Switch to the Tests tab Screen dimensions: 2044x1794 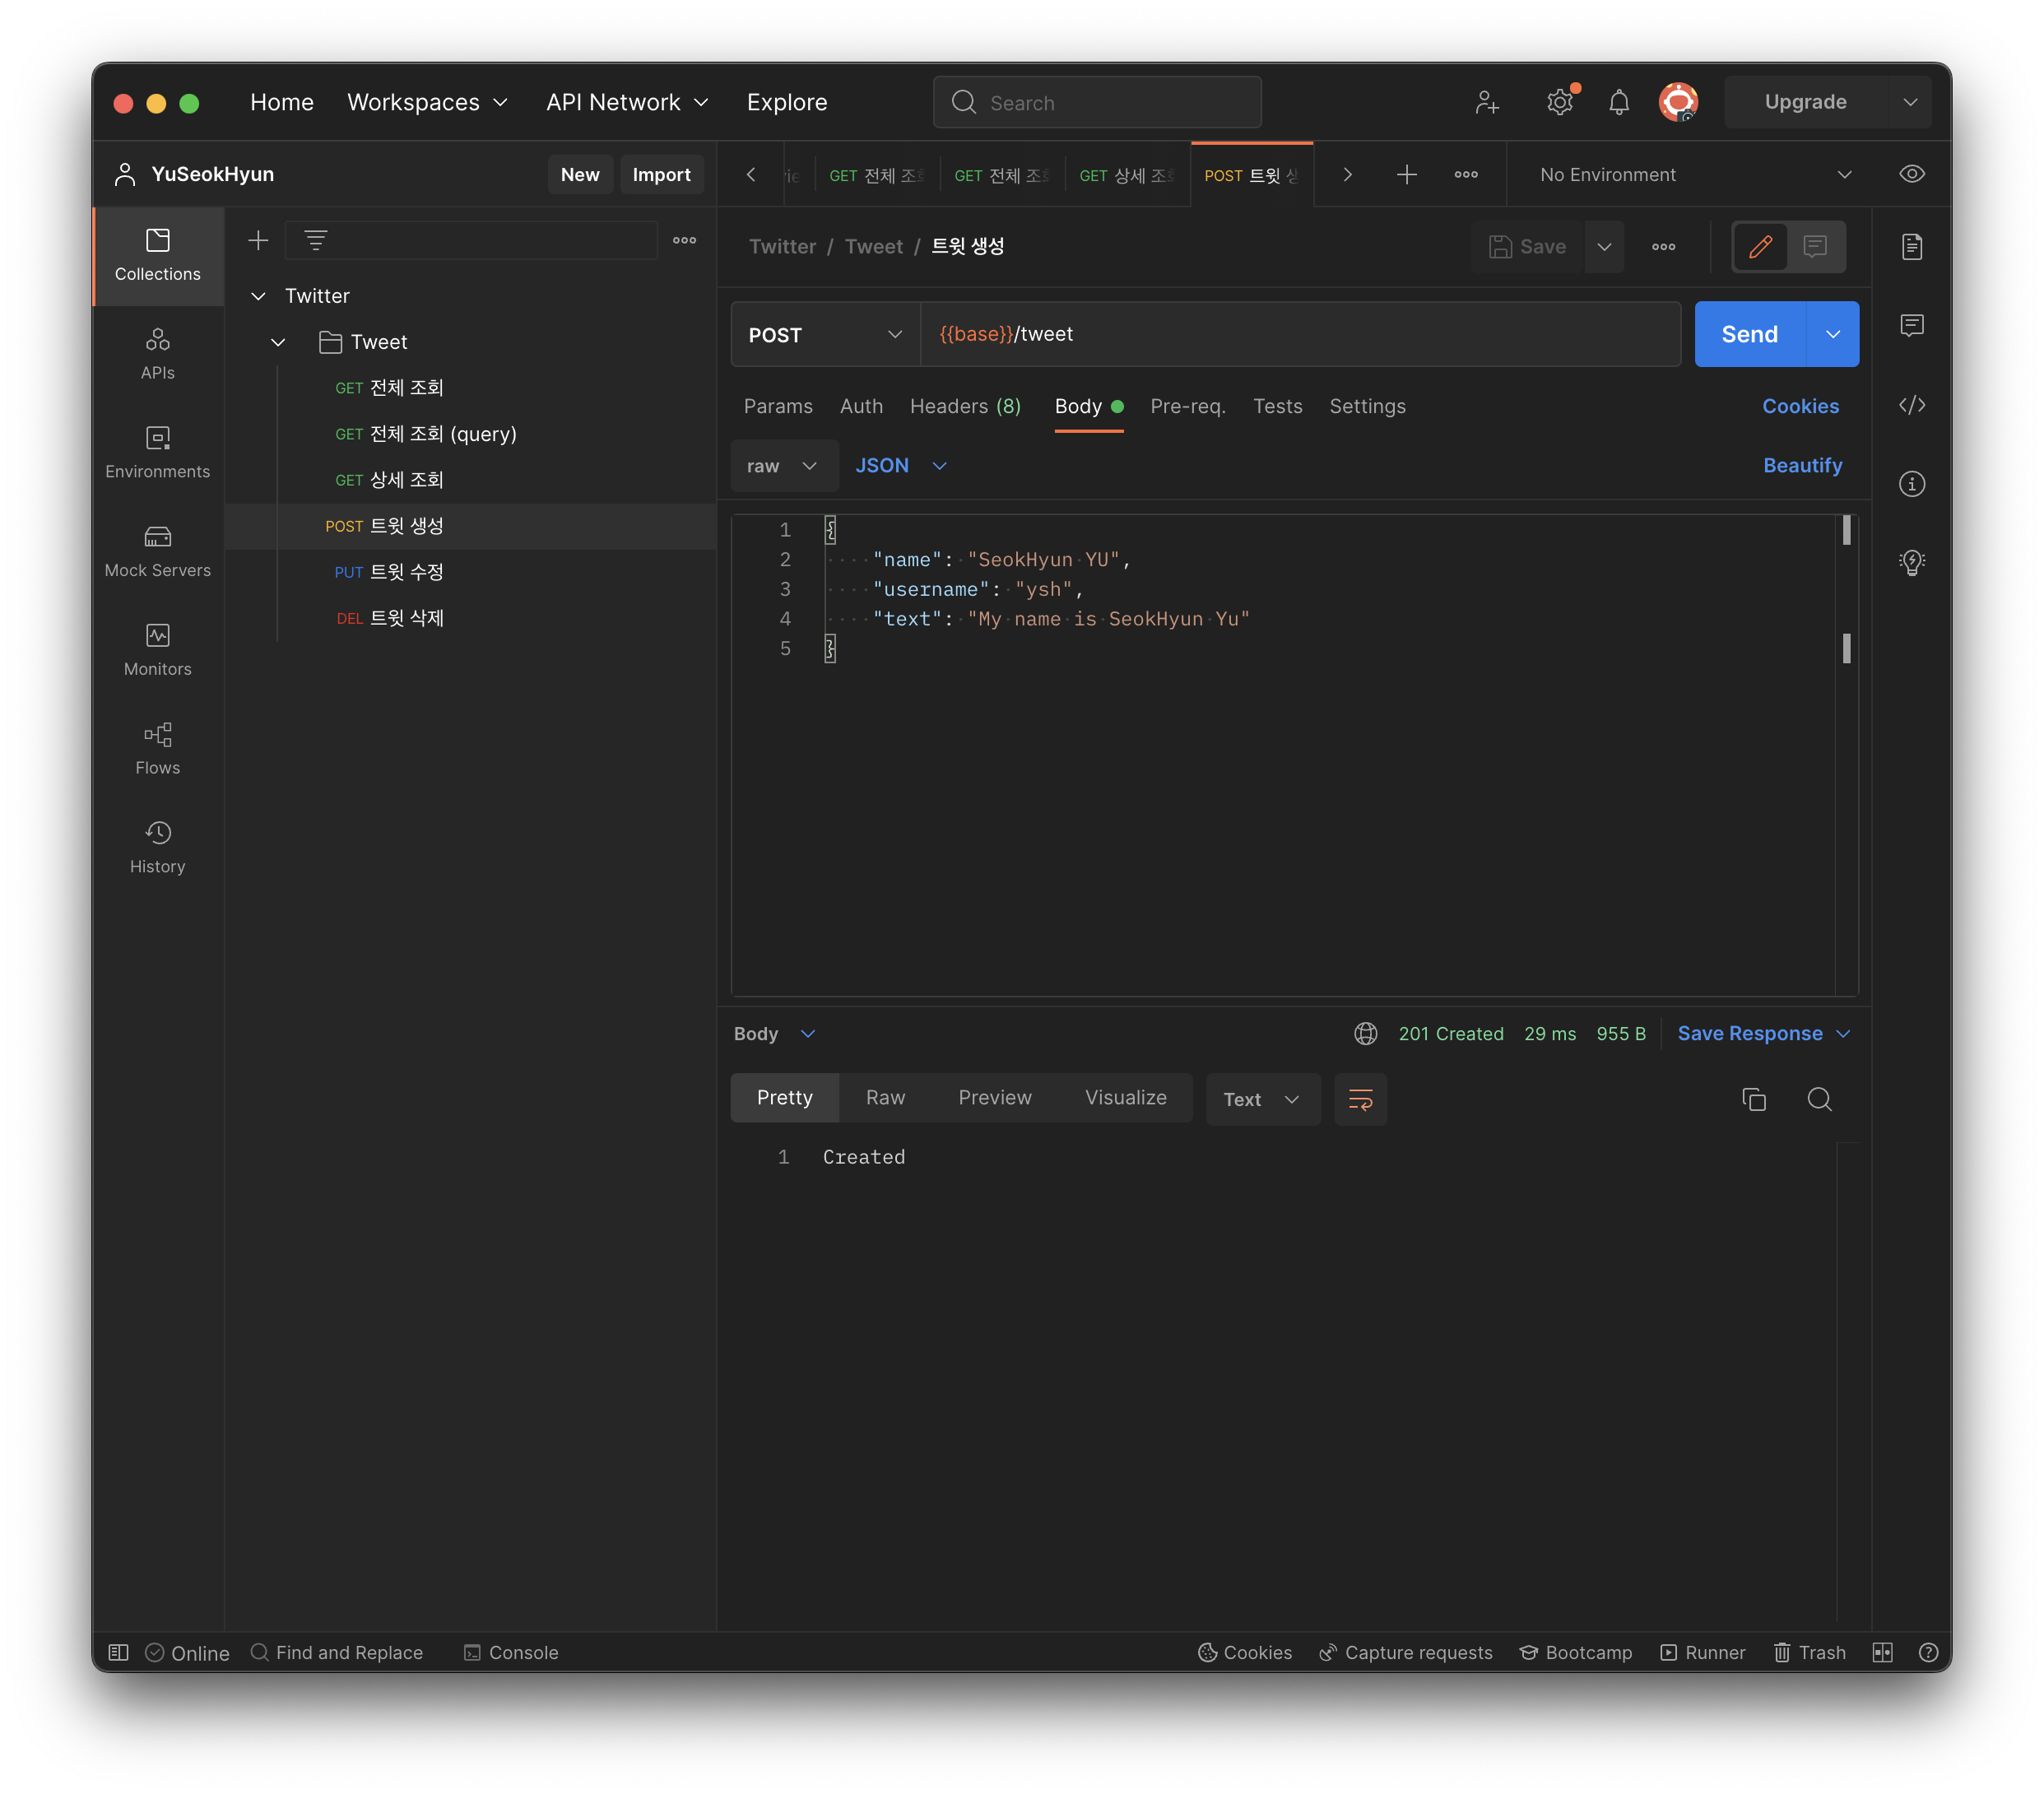(x=1277, y=406)
